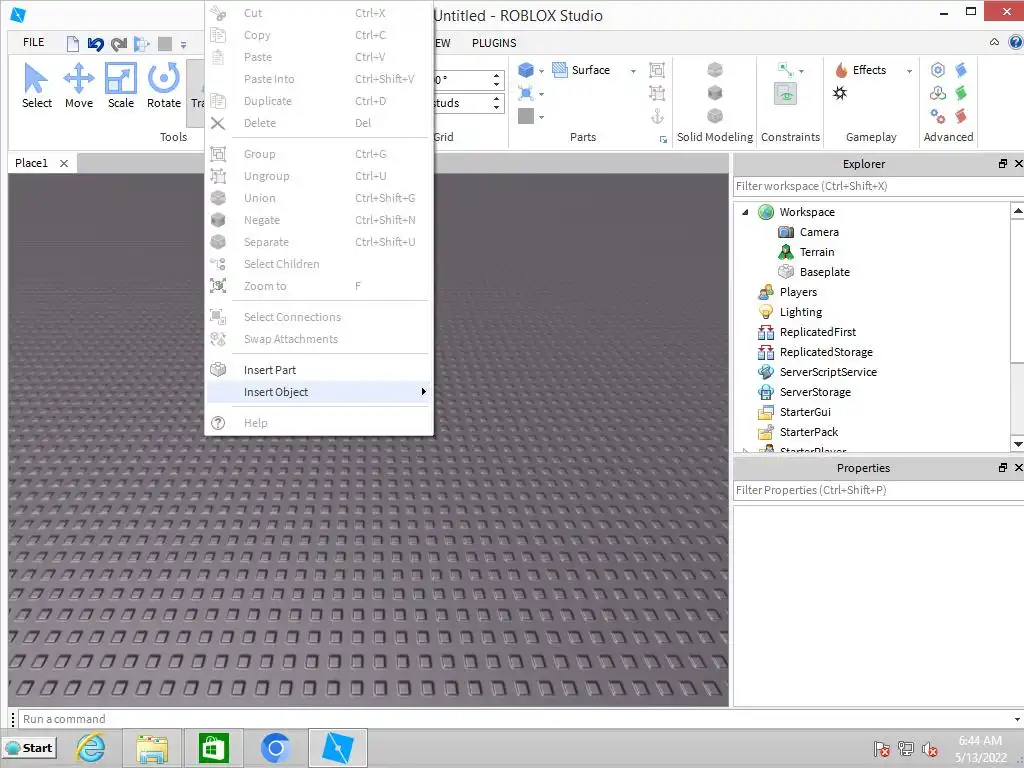Open the Effects dropdown arrow
The height and width of the screenshot is (768, 1024).
909,71
